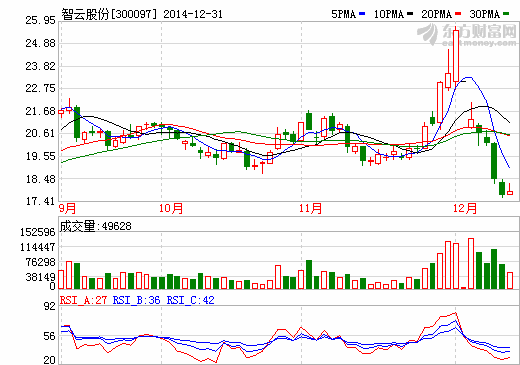Click the 5PMA legend label

(344, 14)
